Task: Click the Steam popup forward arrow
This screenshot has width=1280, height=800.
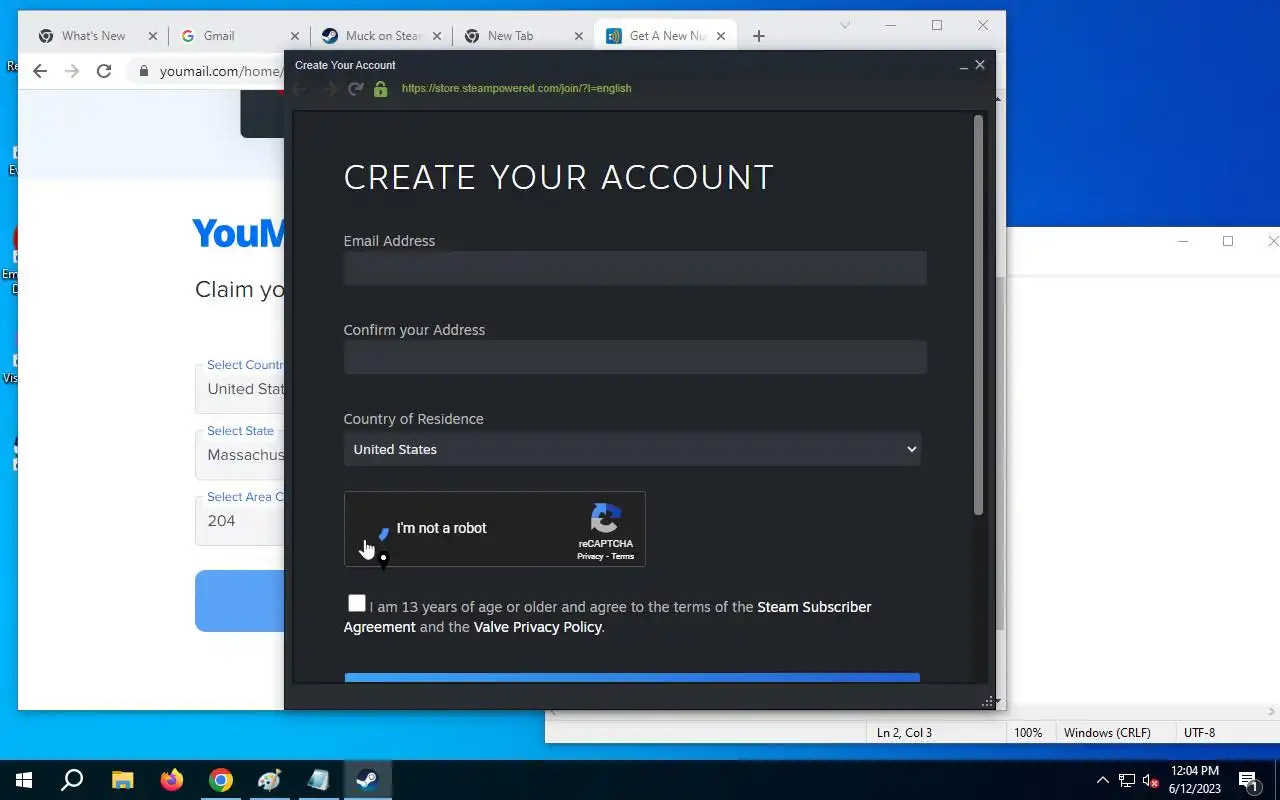Action: (x=329, y=89)
